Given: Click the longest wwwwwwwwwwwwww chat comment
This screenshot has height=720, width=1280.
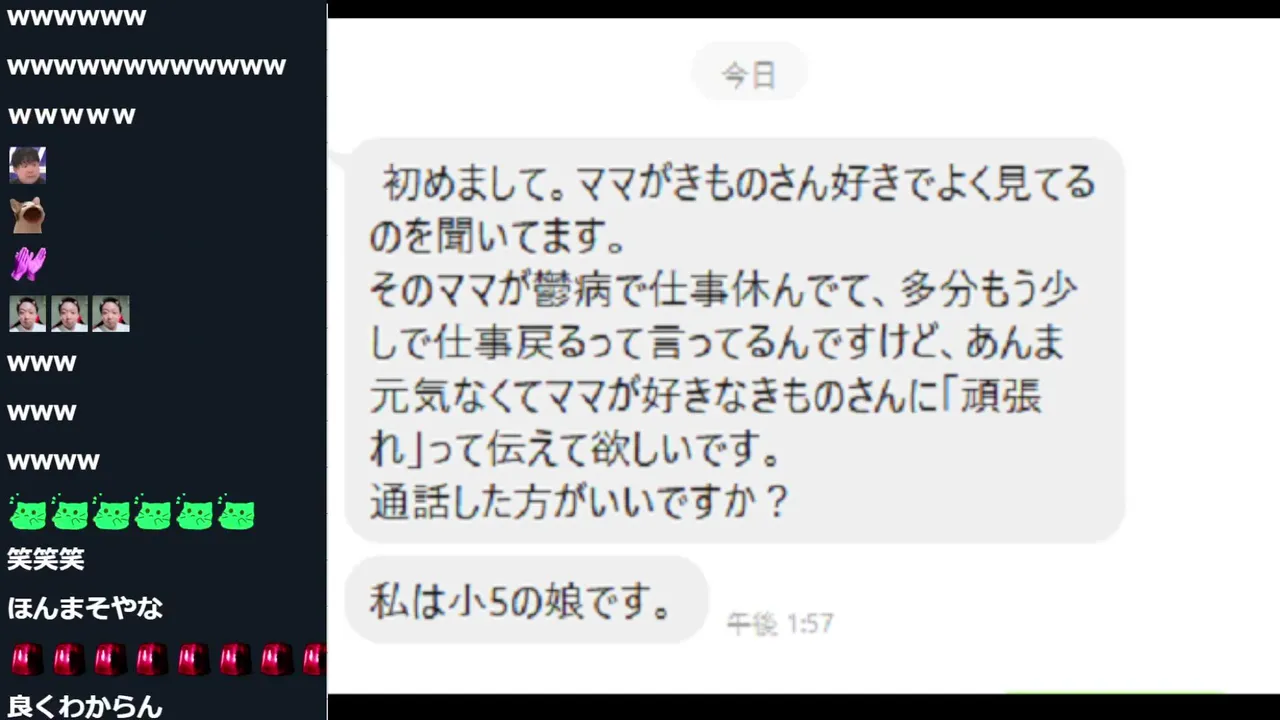Looking at the screenshot, I should [x=147, y=67].
